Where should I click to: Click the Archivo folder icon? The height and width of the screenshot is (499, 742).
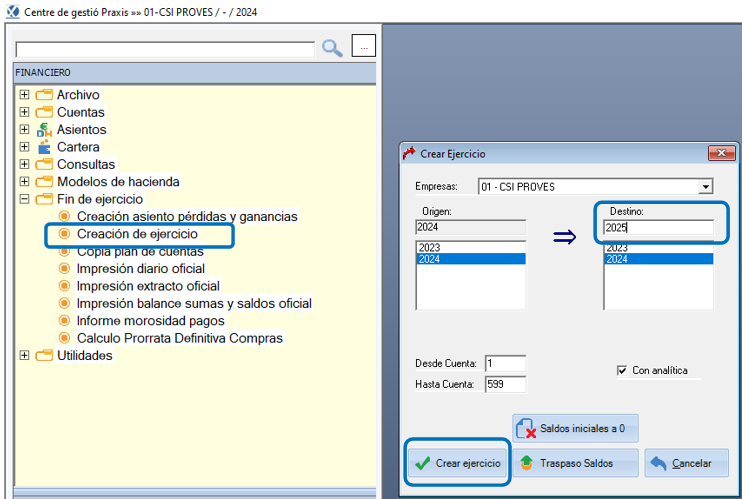point(44,95)
